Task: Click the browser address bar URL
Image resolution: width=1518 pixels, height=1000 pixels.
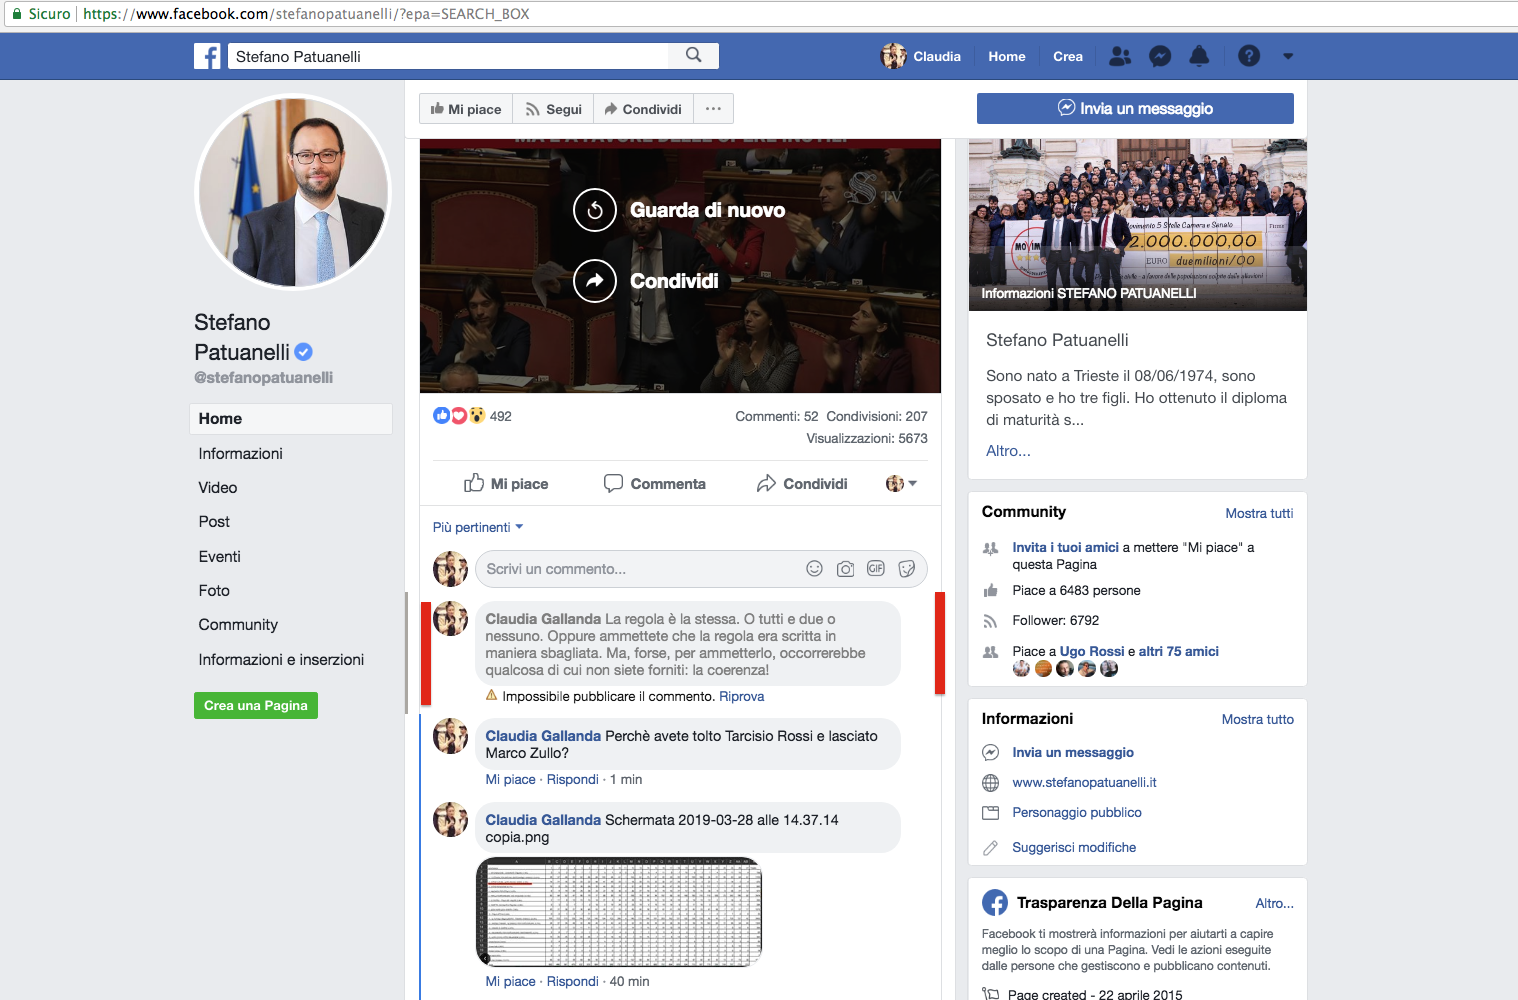Action: point(306,14)
